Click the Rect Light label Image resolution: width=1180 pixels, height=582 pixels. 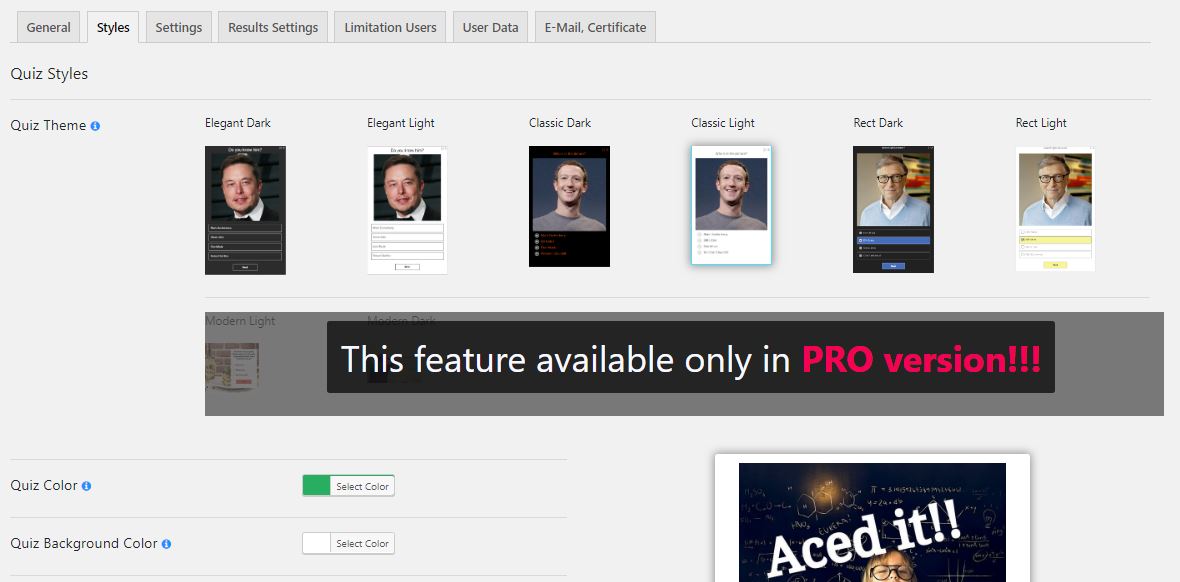pyautogui.click(x=1042, y=123)
